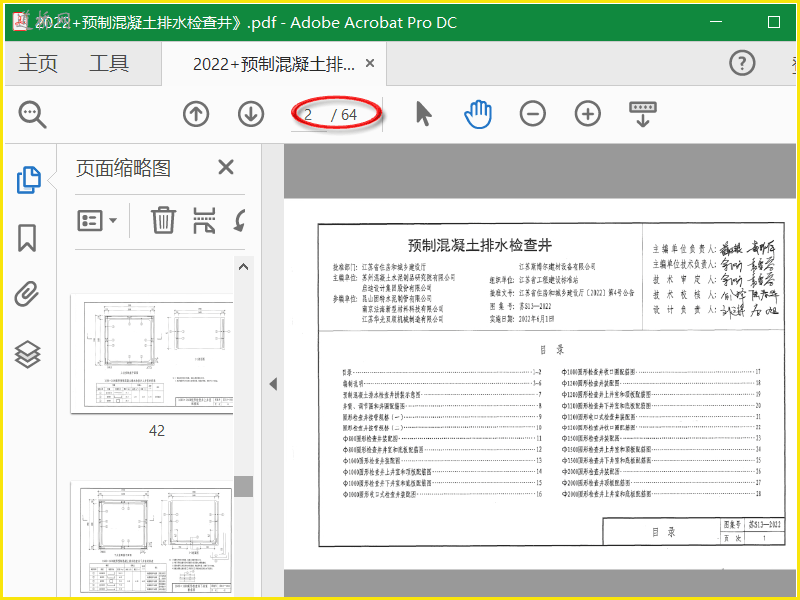The width and height of the screenshot is (800, 600).
Task: Zoom in with the plus button
Action: [x=588, y=114]
